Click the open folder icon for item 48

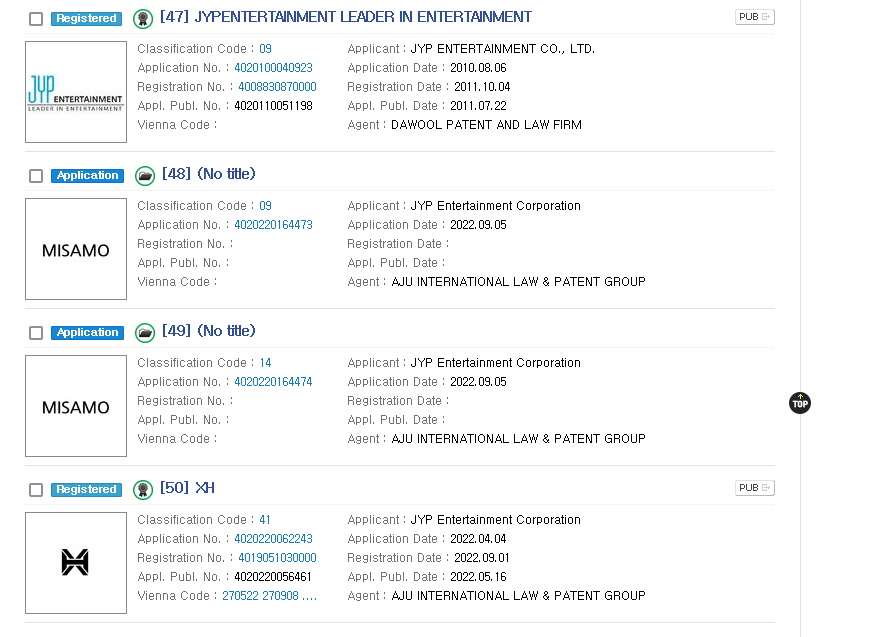pos(145,176)
